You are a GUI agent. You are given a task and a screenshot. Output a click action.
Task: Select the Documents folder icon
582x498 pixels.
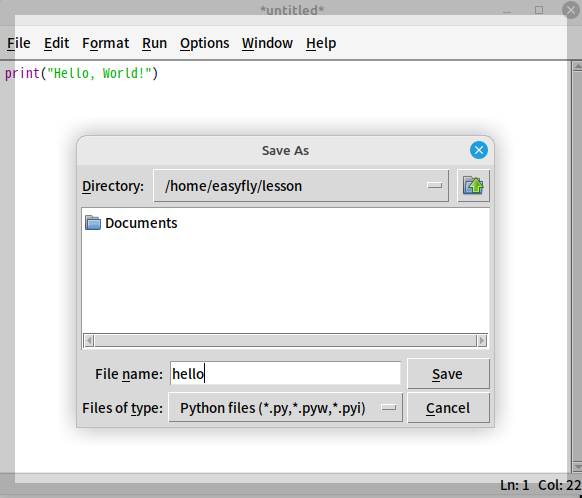click(93, 223)
